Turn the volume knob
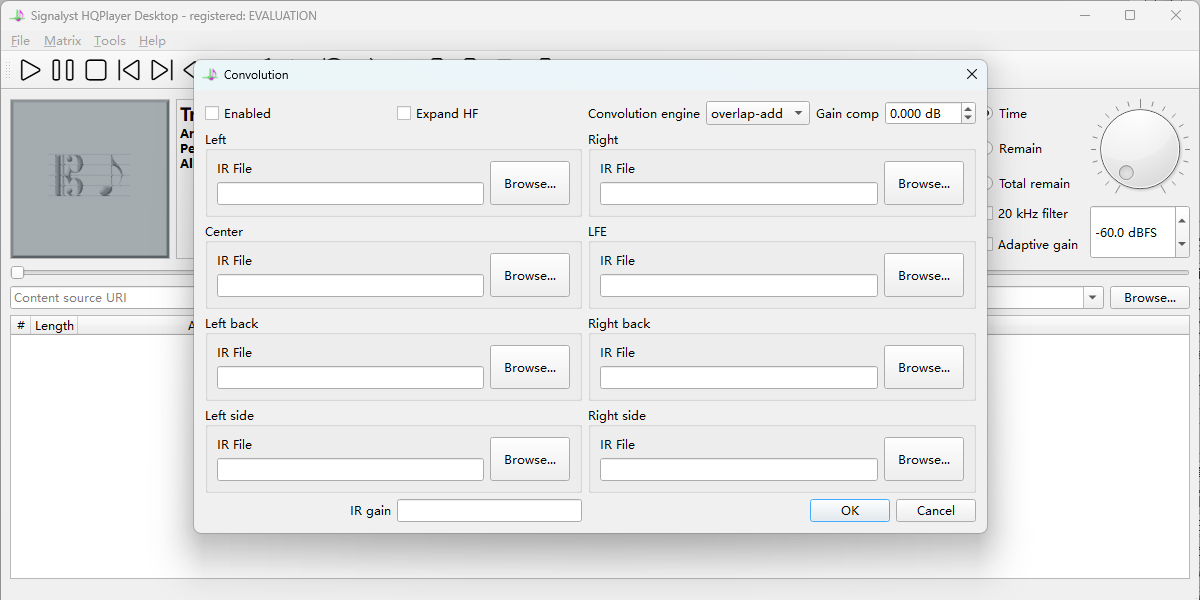The width and height of the screenshot is (1200, 600). (x=1140, y=150)
